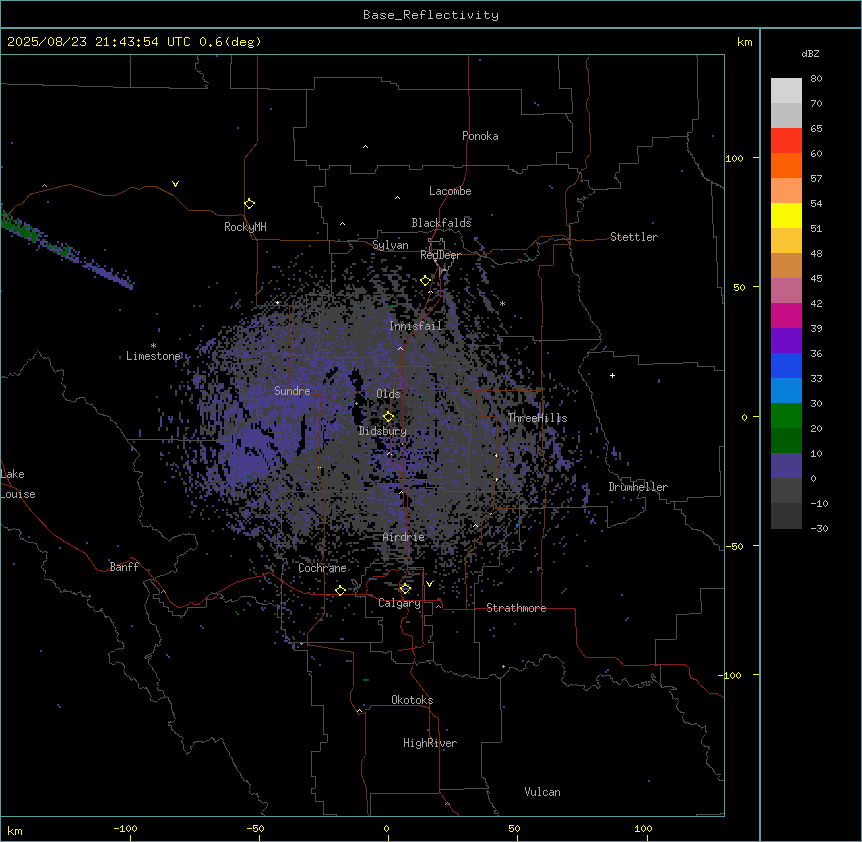Select the asterisk marker east of Innisfail
This screenshot has width=862, height=842.
pos(502,303)
